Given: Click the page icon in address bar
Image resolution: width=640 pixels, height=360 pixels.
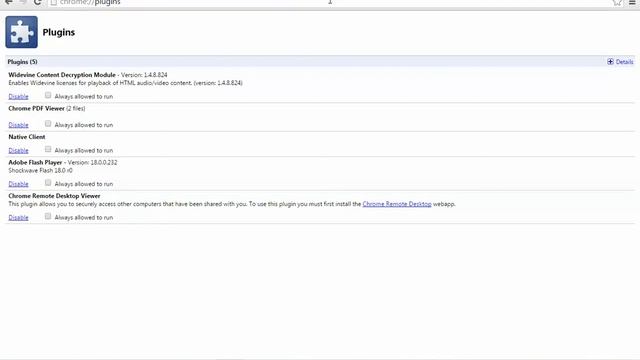Looking at the screenshot, I should click(53, 2).
